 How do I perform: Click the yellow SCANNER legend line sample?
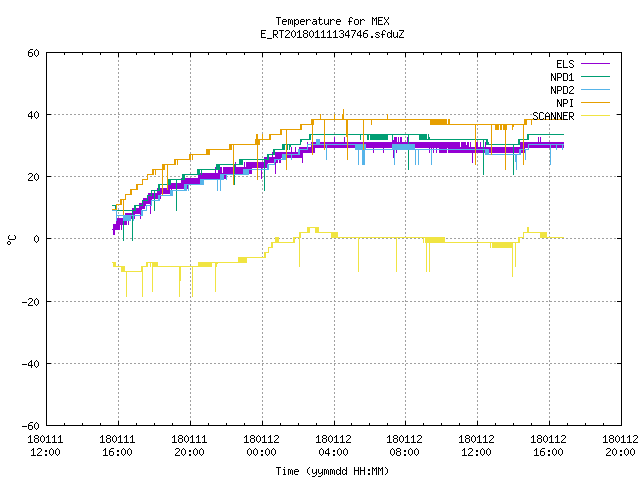(595, 116)
